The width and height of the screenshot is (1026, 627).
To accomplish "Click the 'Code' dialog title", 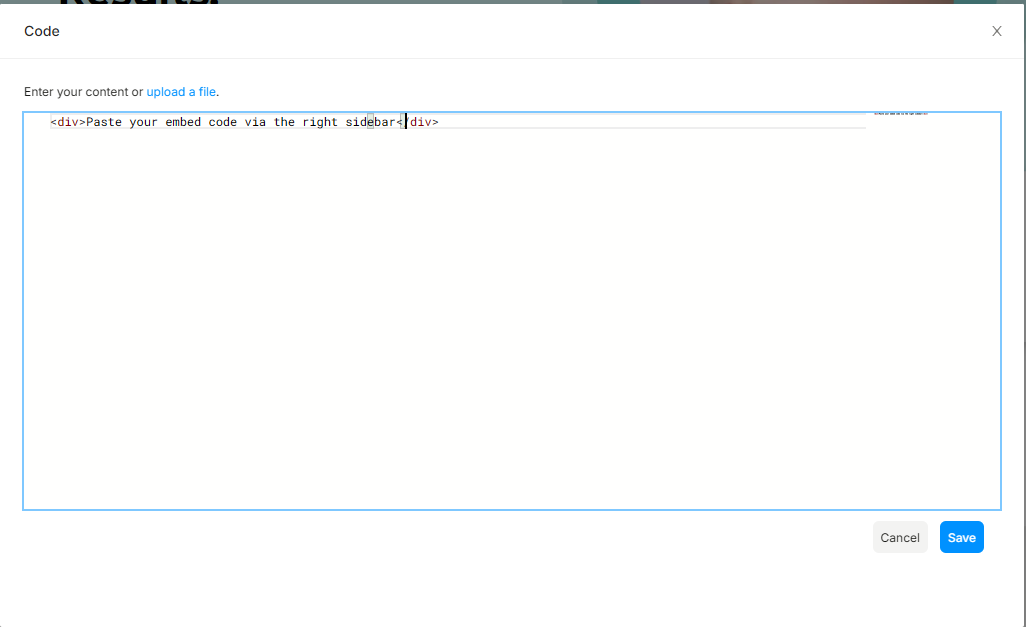I will click(42, 31).
